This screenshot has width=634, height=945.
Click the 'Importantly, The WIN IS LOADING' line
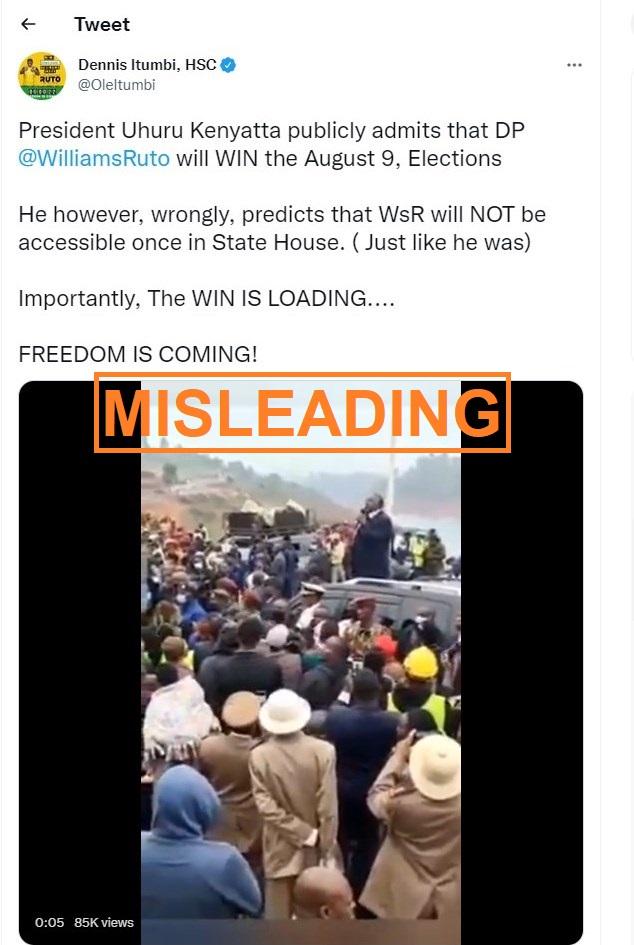tap(207, 298)
